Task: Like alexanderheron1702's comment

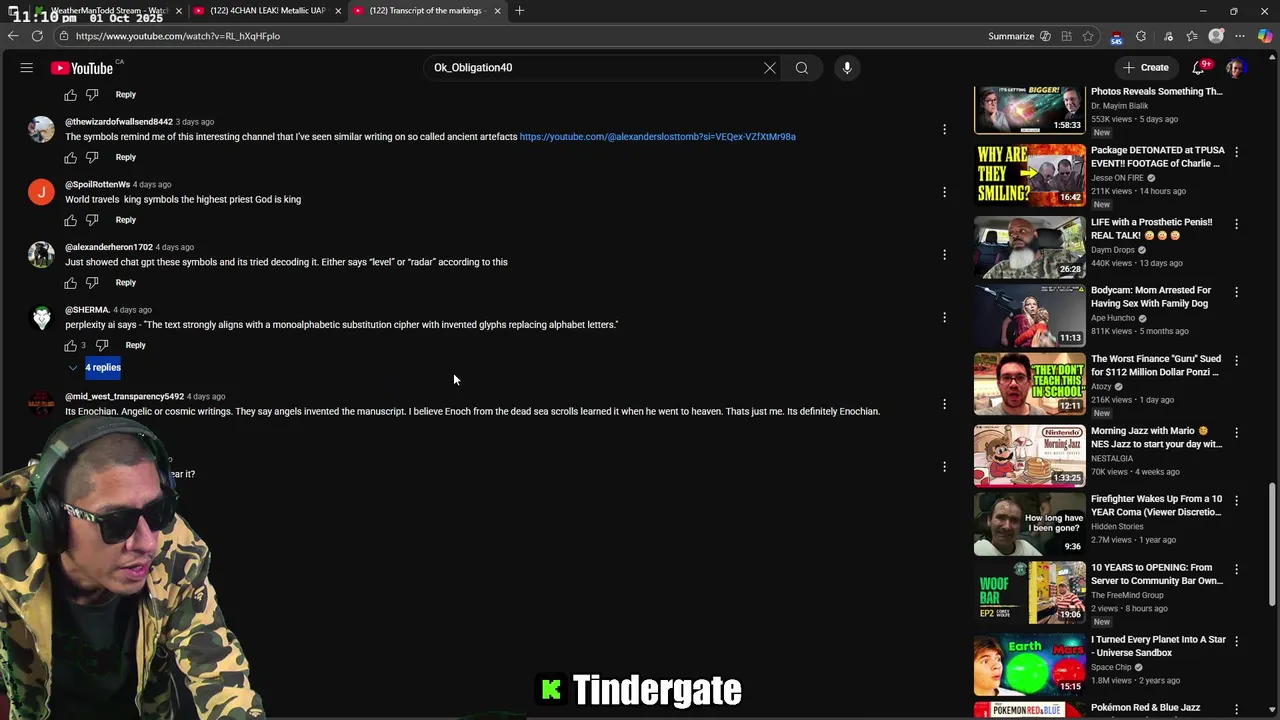Action: (70, 283)
